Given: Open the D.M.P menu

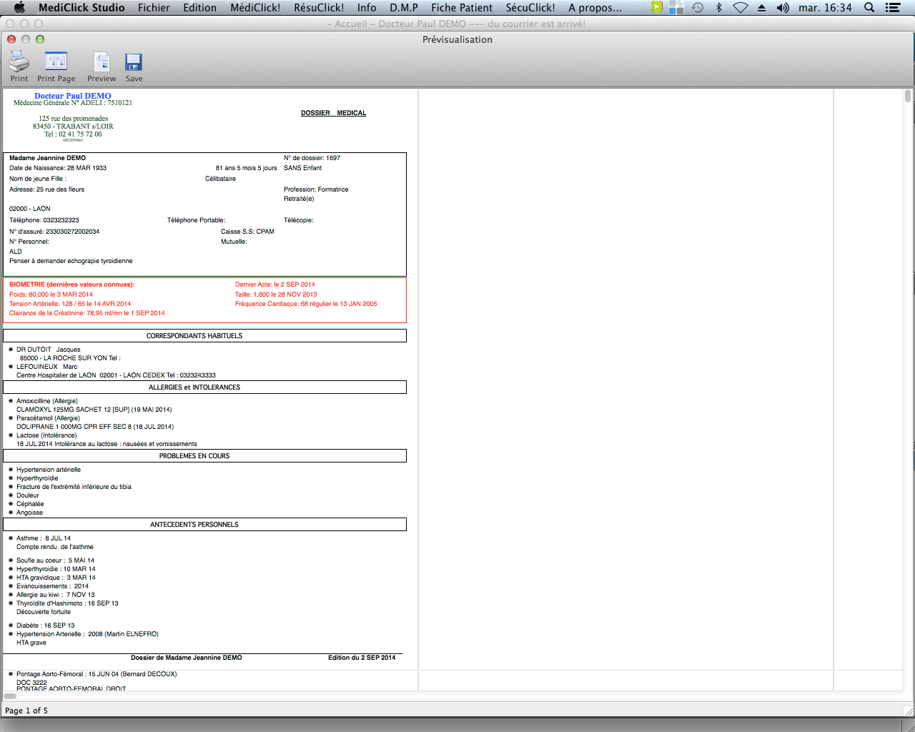Looking at the screenshot, I should pos(404,8).
